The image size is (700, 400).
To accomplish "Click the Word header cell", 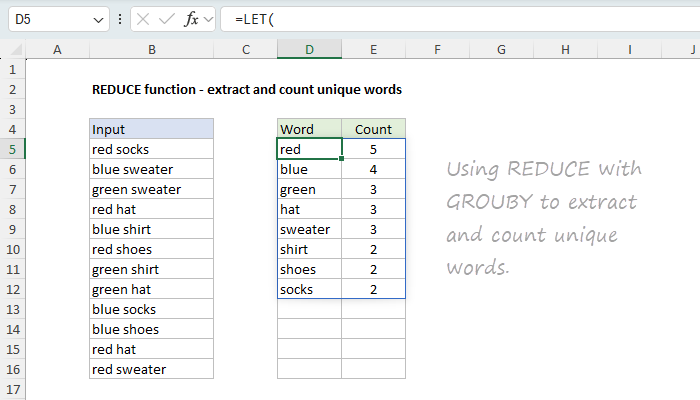I will [x=309, y=129].
